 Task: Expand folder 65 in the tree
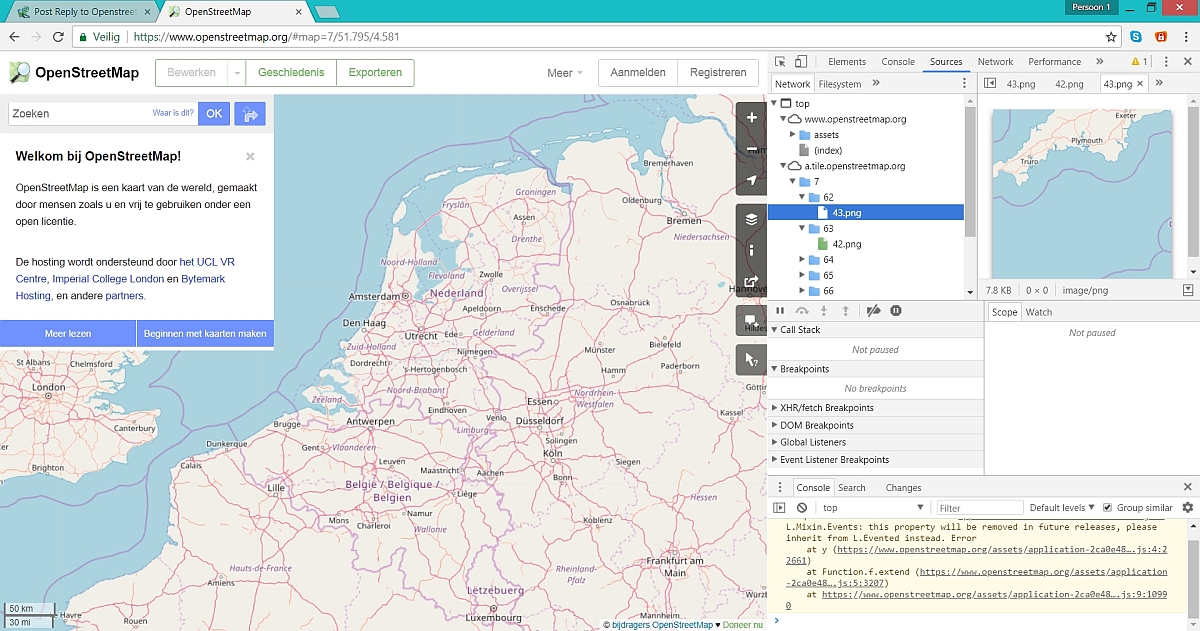click(x=802, y=275)
